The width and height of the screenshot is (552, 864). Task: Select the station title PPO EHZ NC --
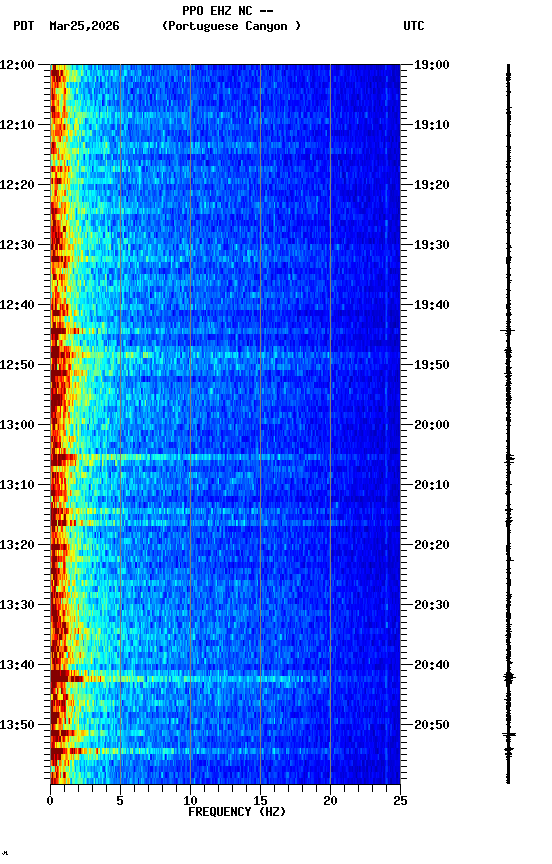(228, 10)
